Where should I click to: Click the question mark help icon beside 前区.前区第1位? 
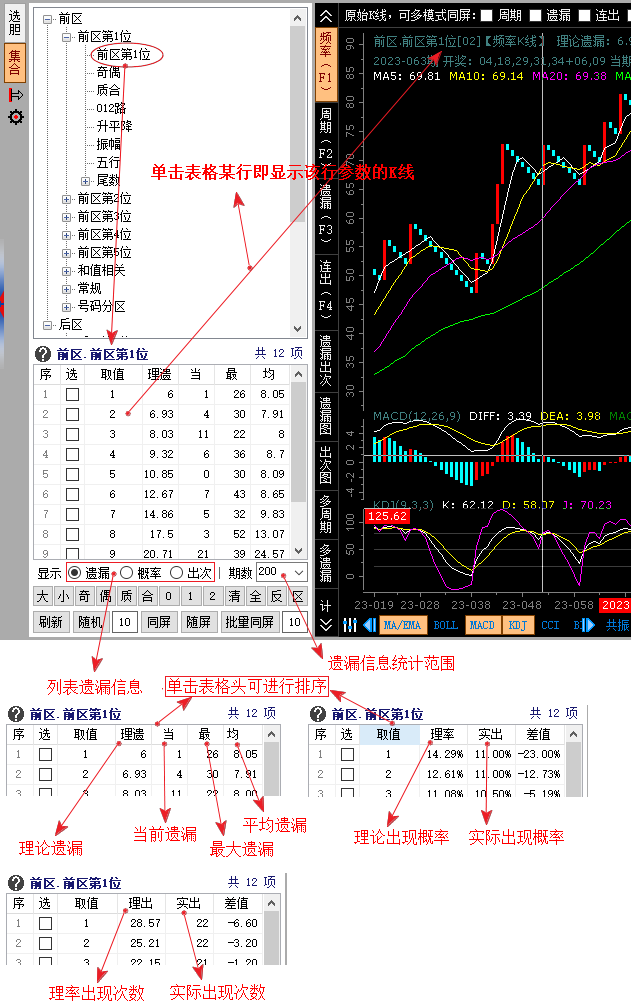[x=43, y=353]
